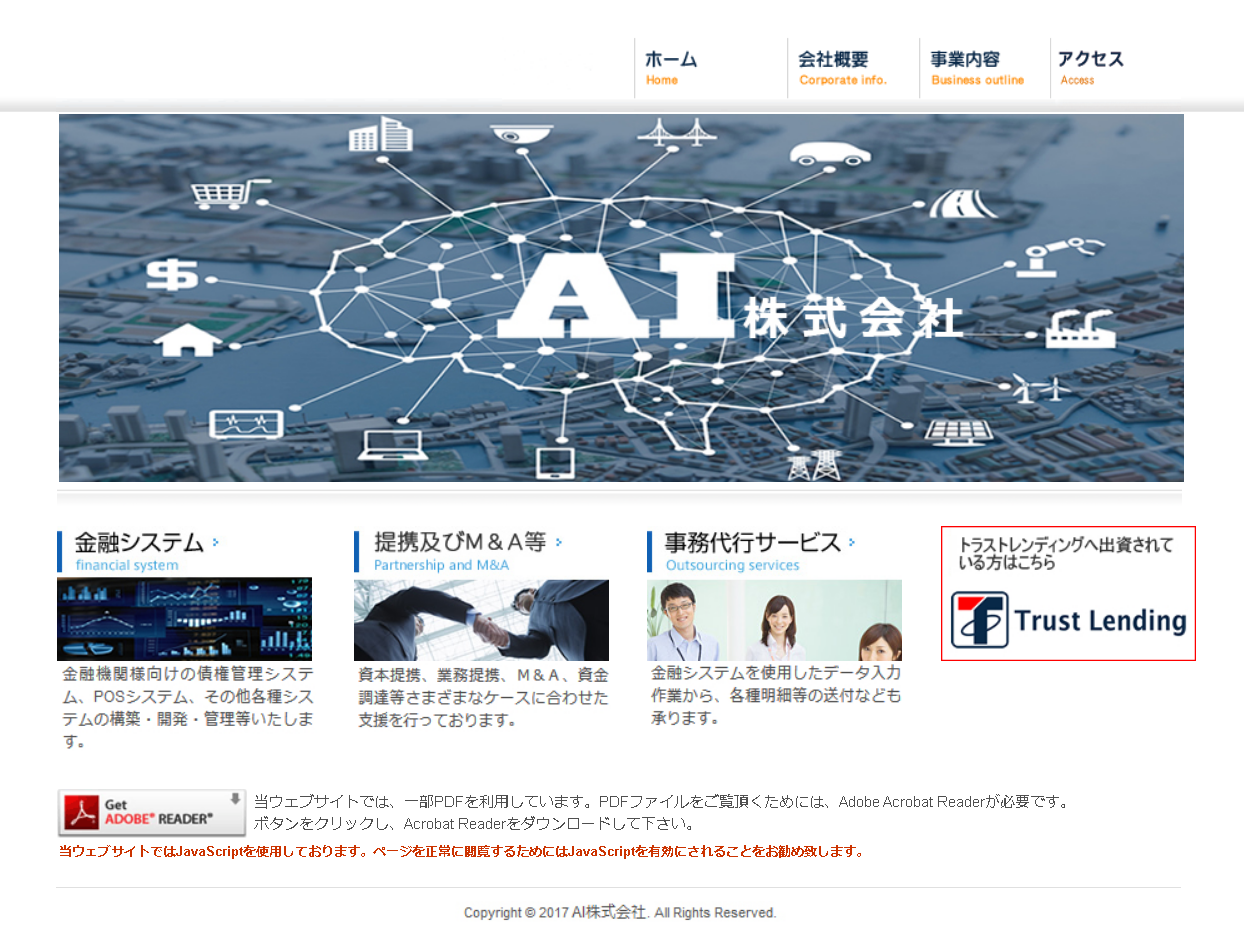Click the heartbeat monitor icon in banner
1244x928 pixels.
[x=246, y=424]
